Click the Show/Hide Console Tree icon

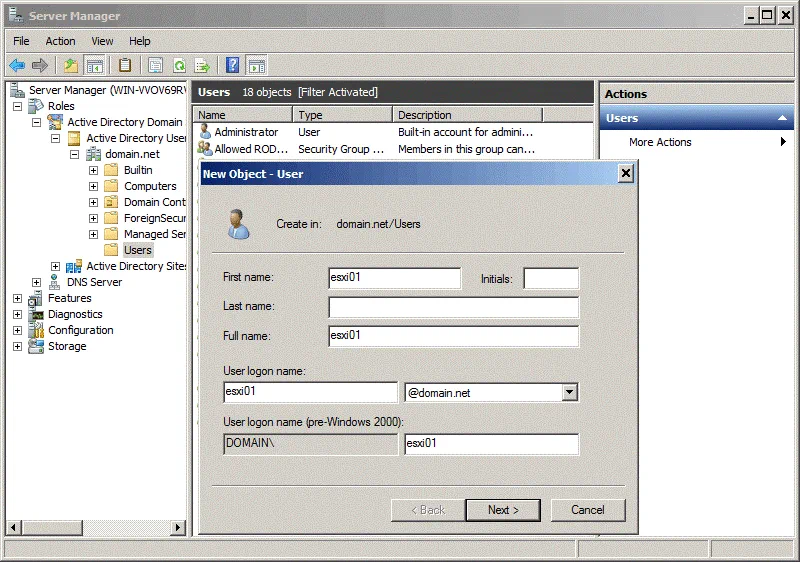(95, 66)
